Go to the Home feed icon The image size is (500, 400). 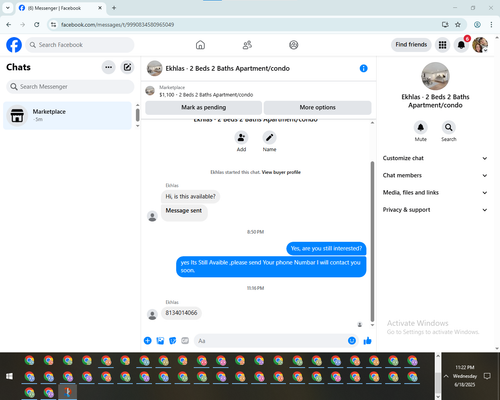[x=200, y=45]
